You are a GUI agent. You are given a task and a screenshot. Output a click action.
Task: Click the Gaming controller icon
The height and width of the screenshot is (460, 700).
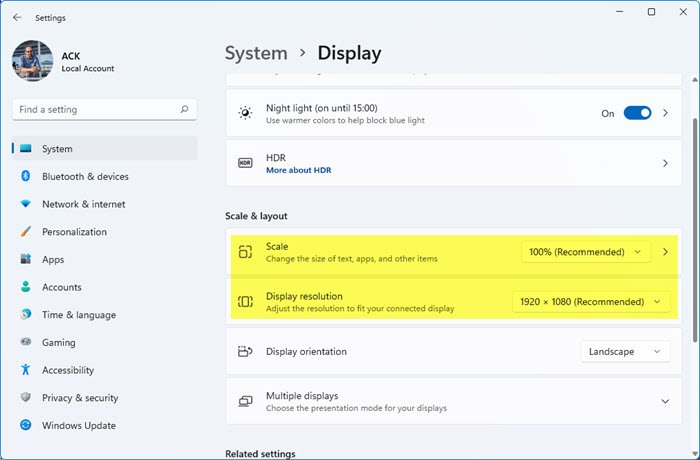[x=26, y=342]
